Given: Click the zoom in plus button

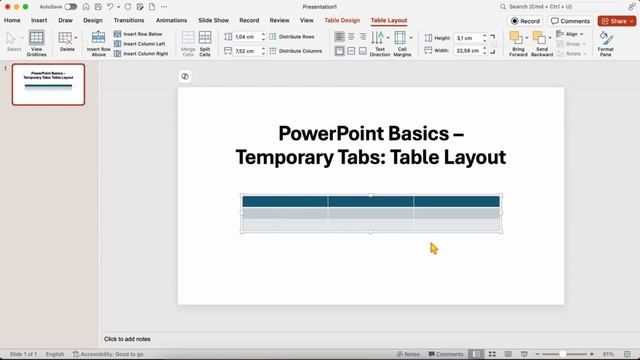Looking at the screenshot, I should coord(592,354).
